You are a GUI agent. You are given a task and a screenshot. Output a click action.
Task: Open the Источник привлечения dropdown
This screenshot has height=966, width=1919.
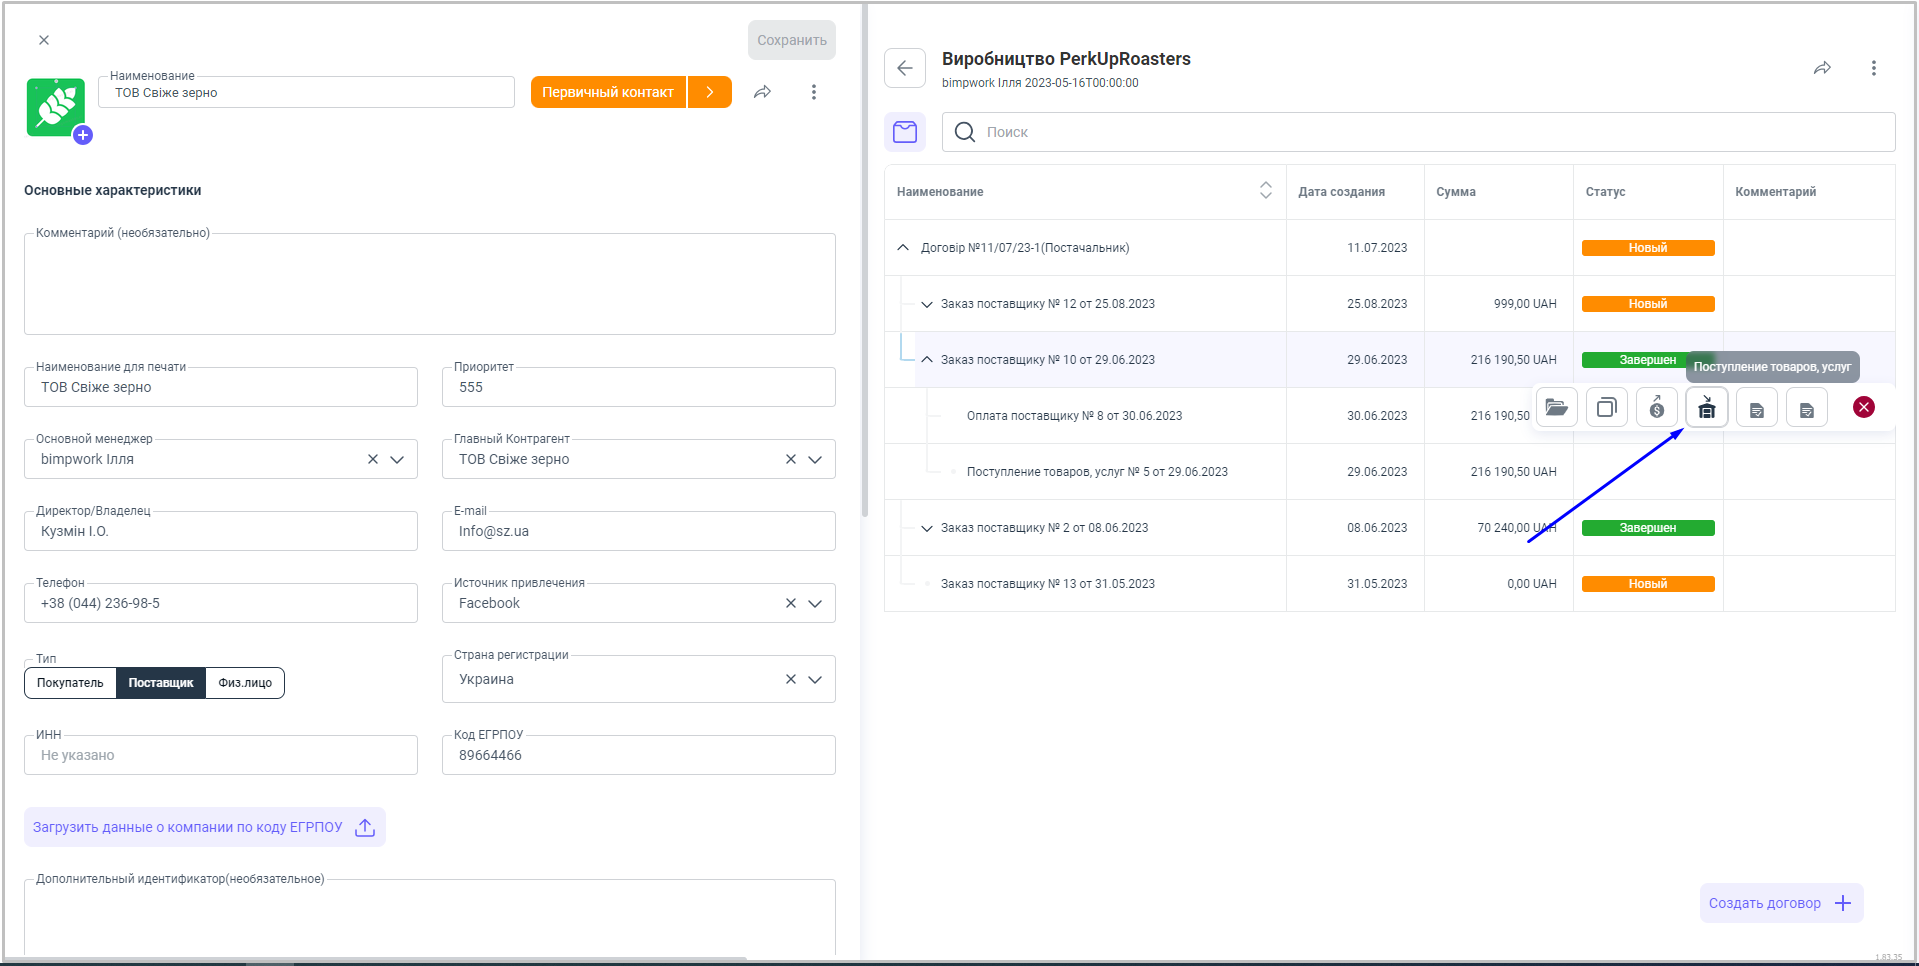click(815, 603)
